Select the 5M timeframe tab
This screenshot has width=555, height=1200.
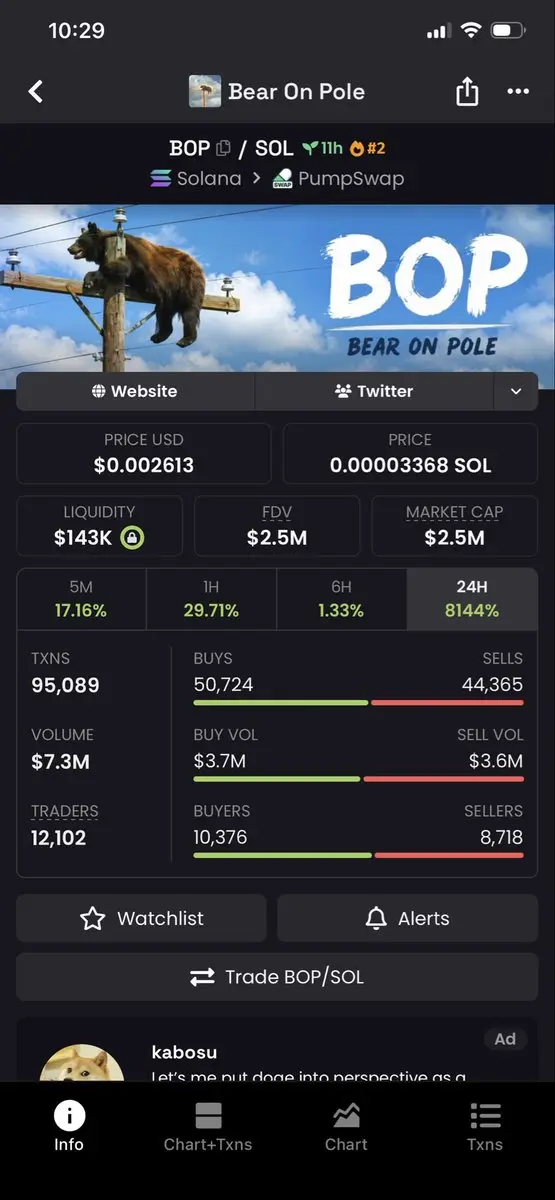[82, 599]
